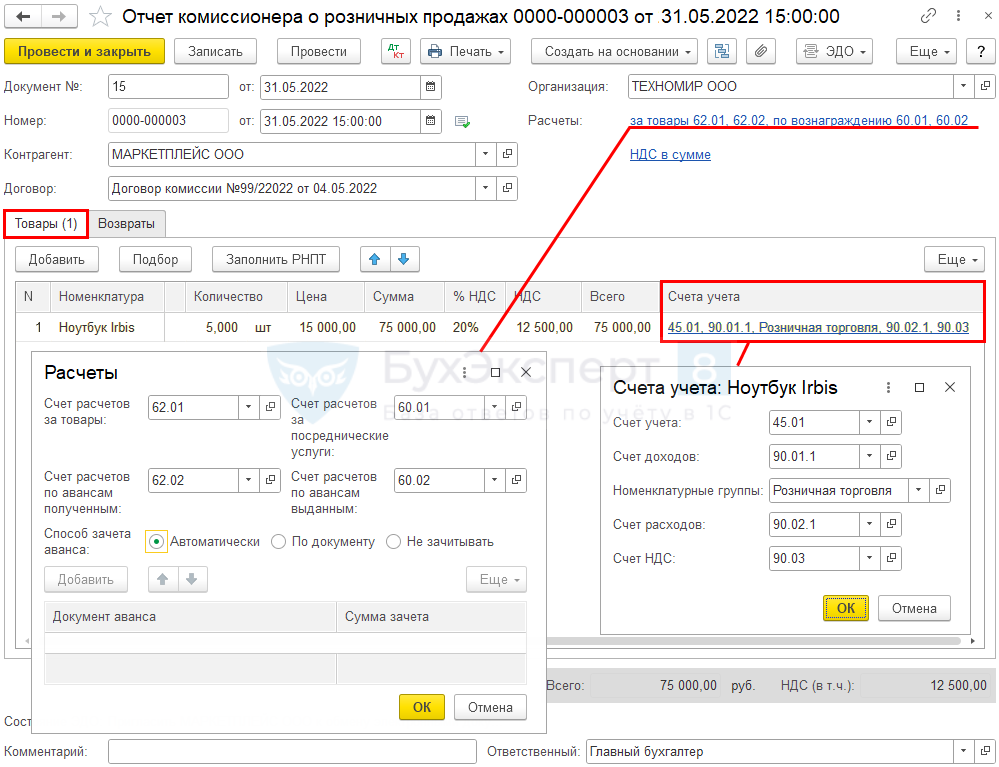Open Счета учета dialog three-dot menu

click(x=888, y=387)
